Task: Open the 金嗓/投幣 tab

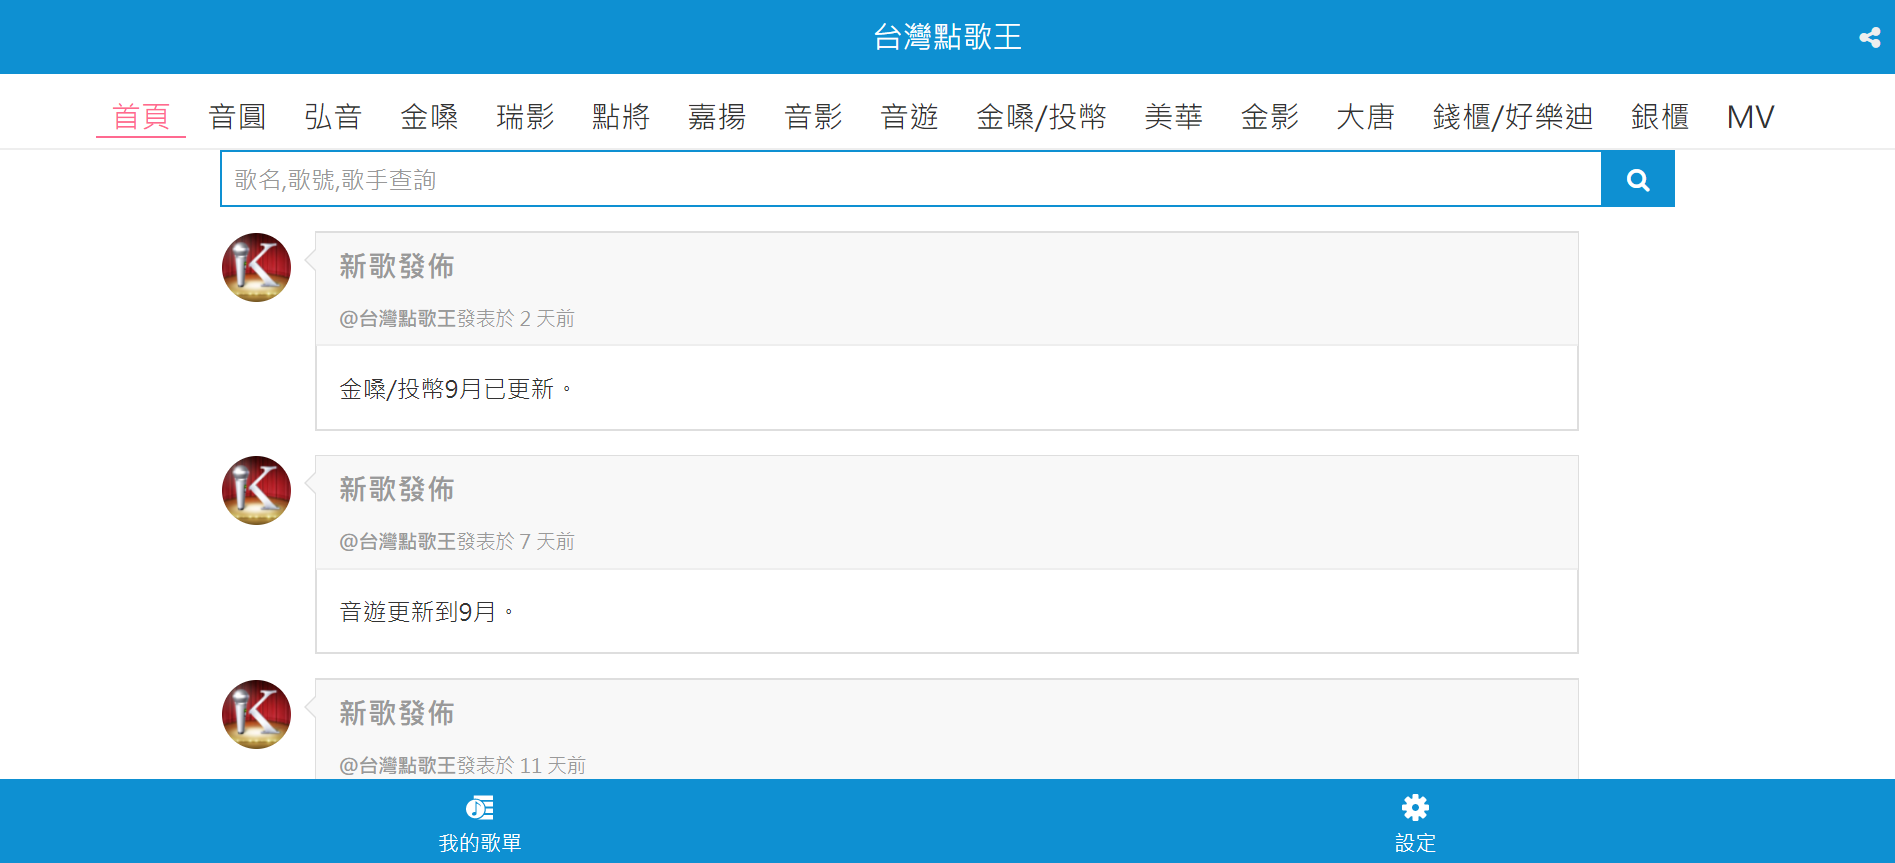Action: point(1041,117)
